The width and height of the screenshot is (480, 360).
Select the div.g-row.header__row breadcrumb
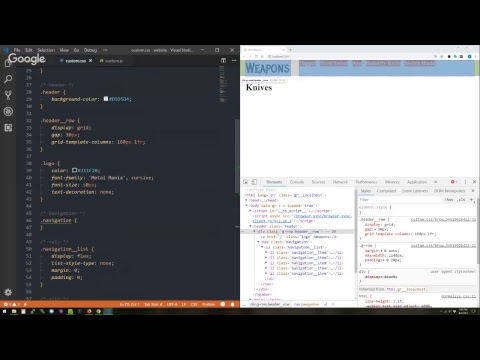coord(270,304)
